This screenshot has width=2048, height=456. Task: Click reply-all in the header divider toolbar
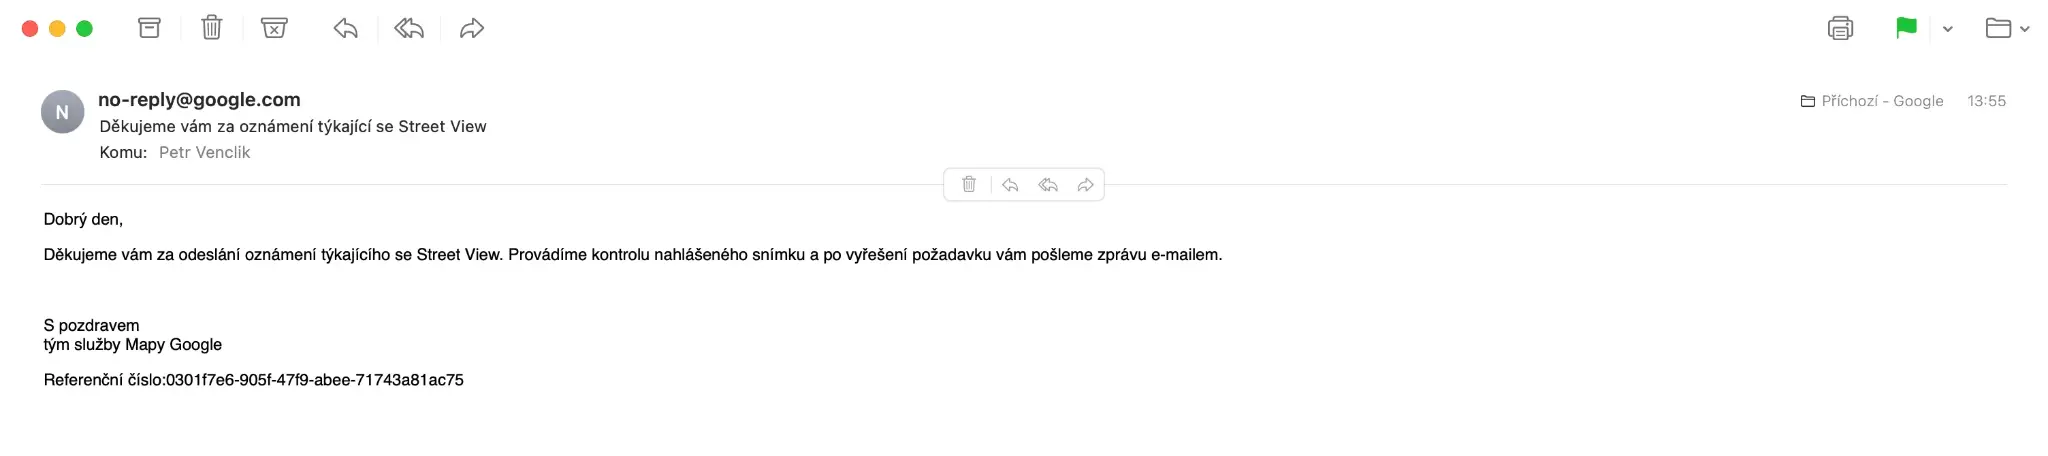(1048, 184)
